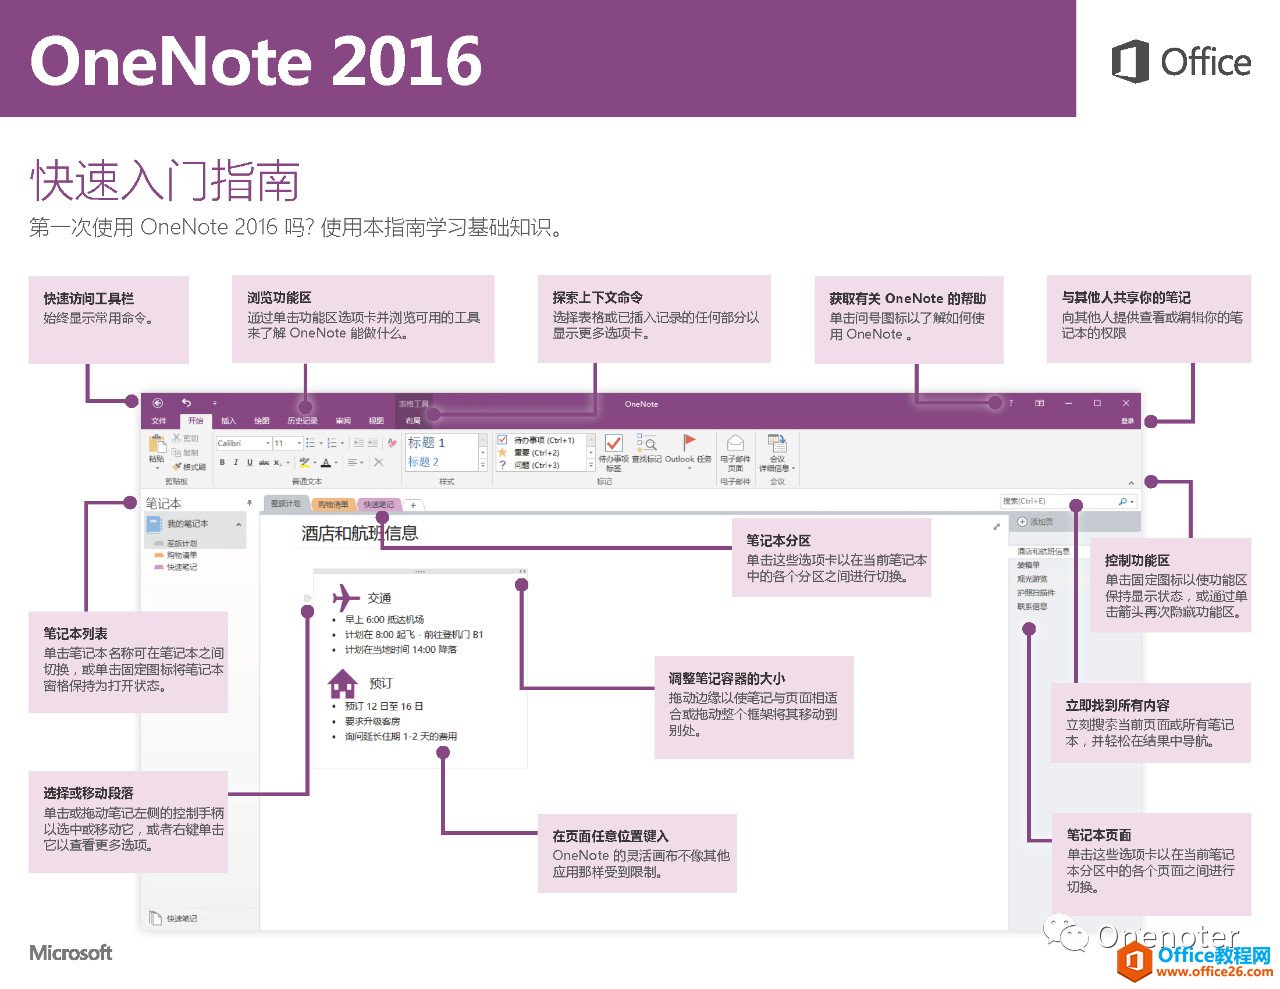1280x989 pixels.
Task: Switch to the 插入 (Insert) ribbon tab
Action: (229, 421)
